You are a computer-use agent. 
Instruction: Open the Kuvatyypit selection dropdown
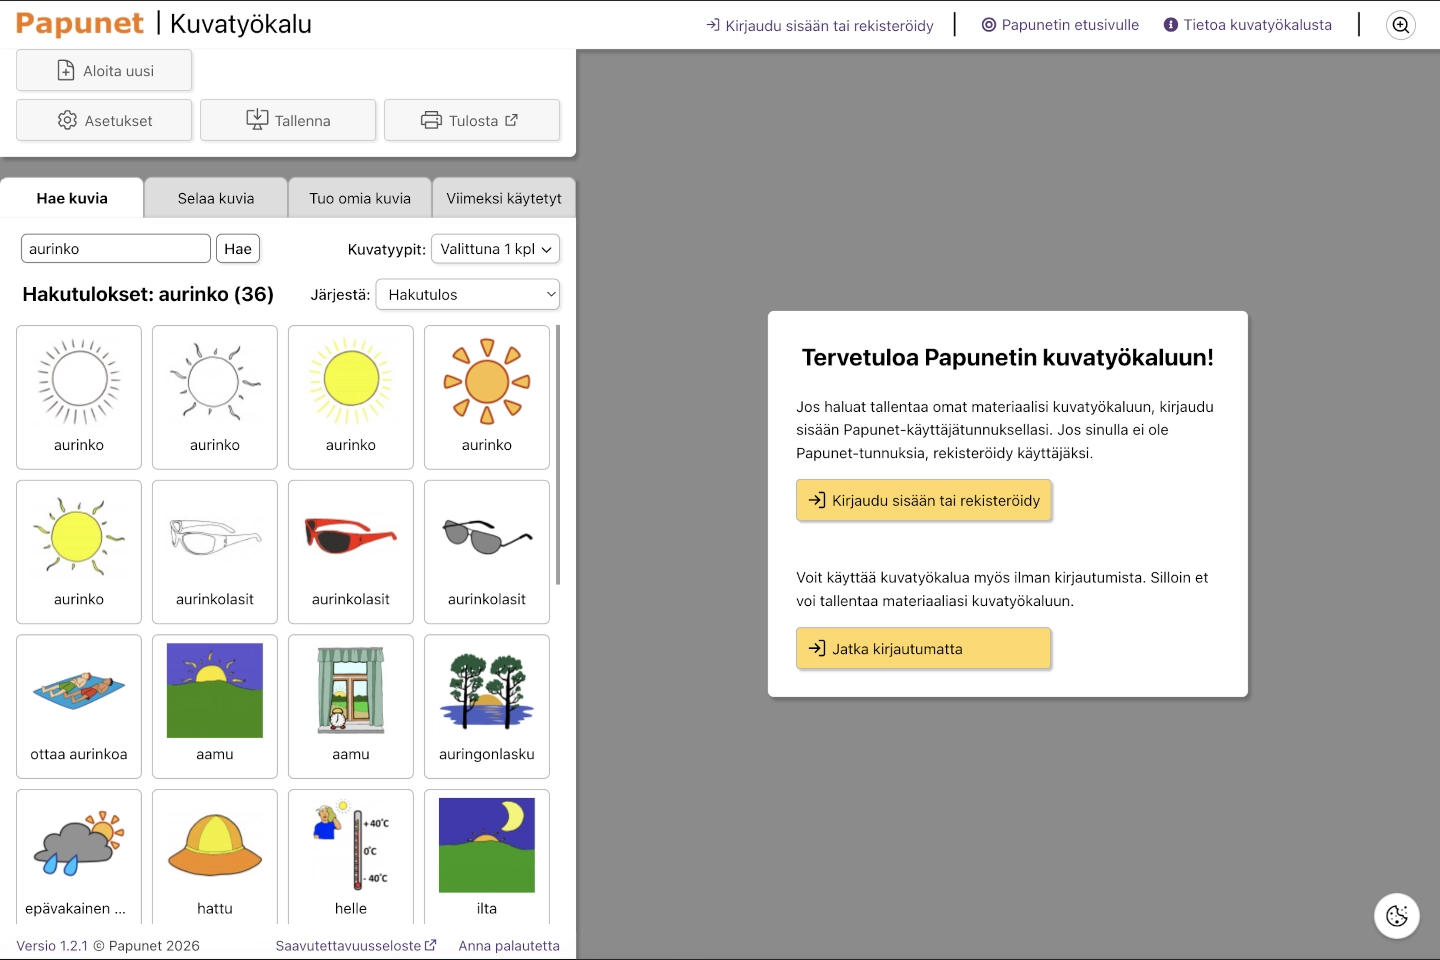495,249
